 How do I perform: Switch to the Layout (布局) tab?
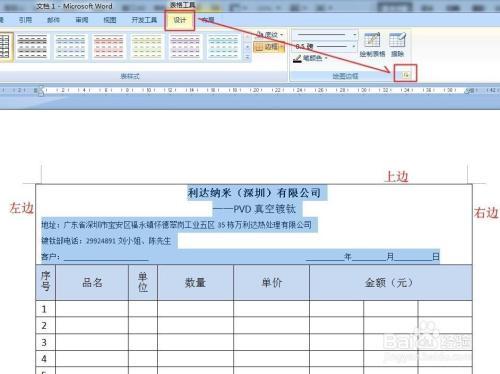pos(208,20)
